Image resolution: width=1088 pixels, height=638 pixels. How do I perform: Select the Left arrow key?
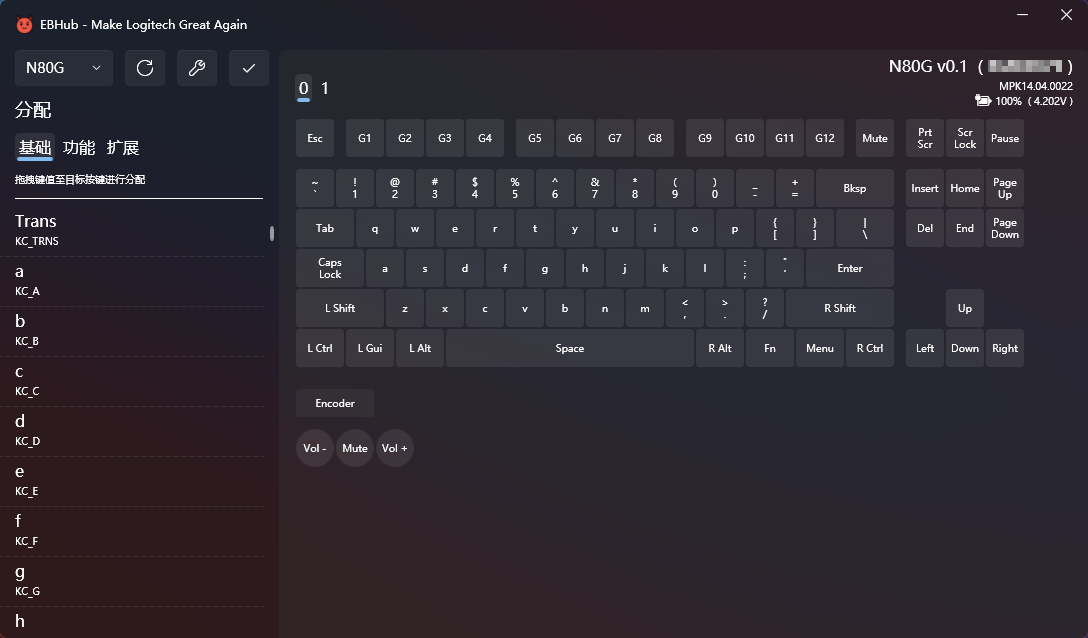pyautogui.click(x=925, y=349)
